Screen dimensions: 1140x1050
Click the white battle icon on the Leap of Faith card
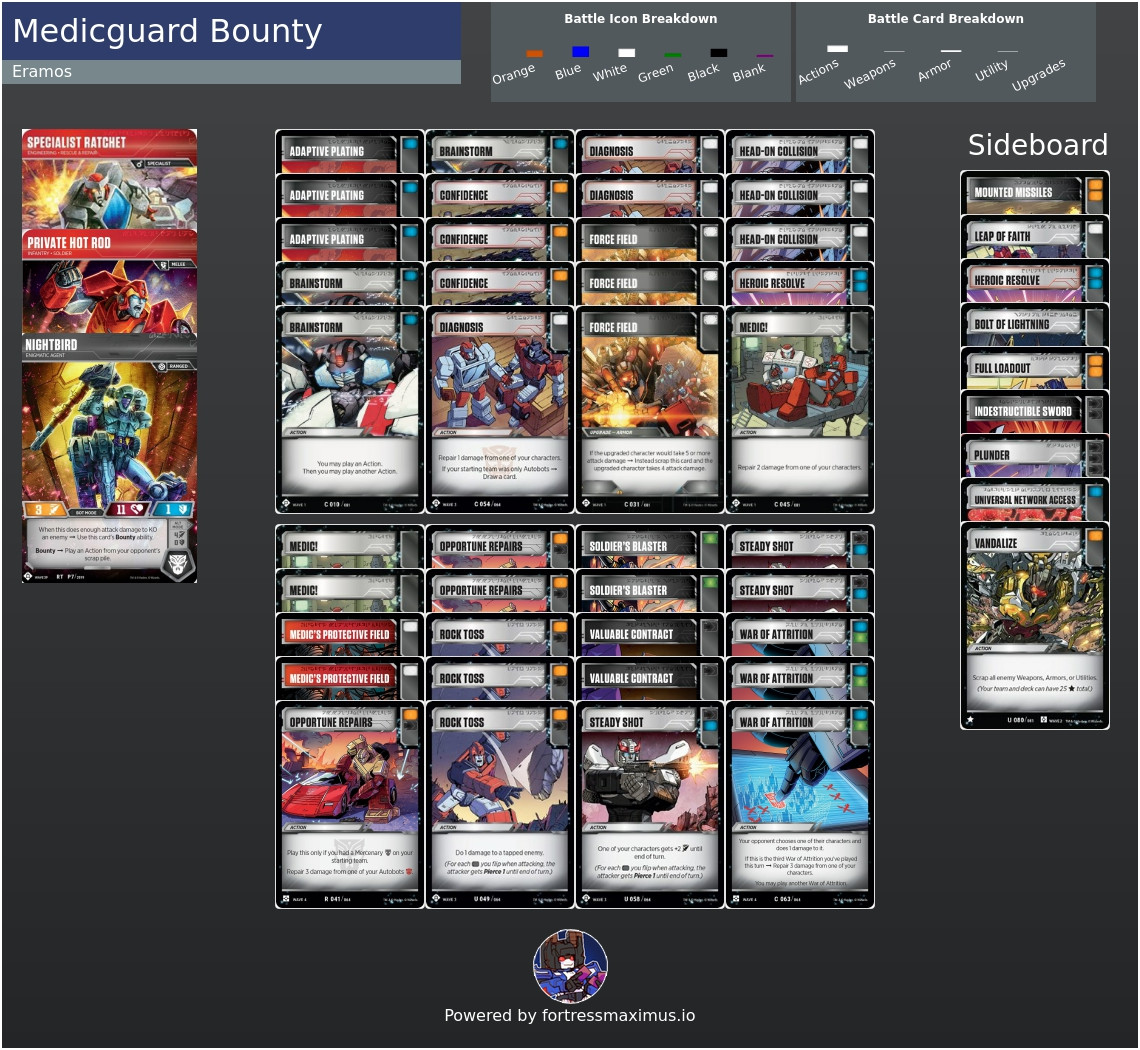[1096, 230]
